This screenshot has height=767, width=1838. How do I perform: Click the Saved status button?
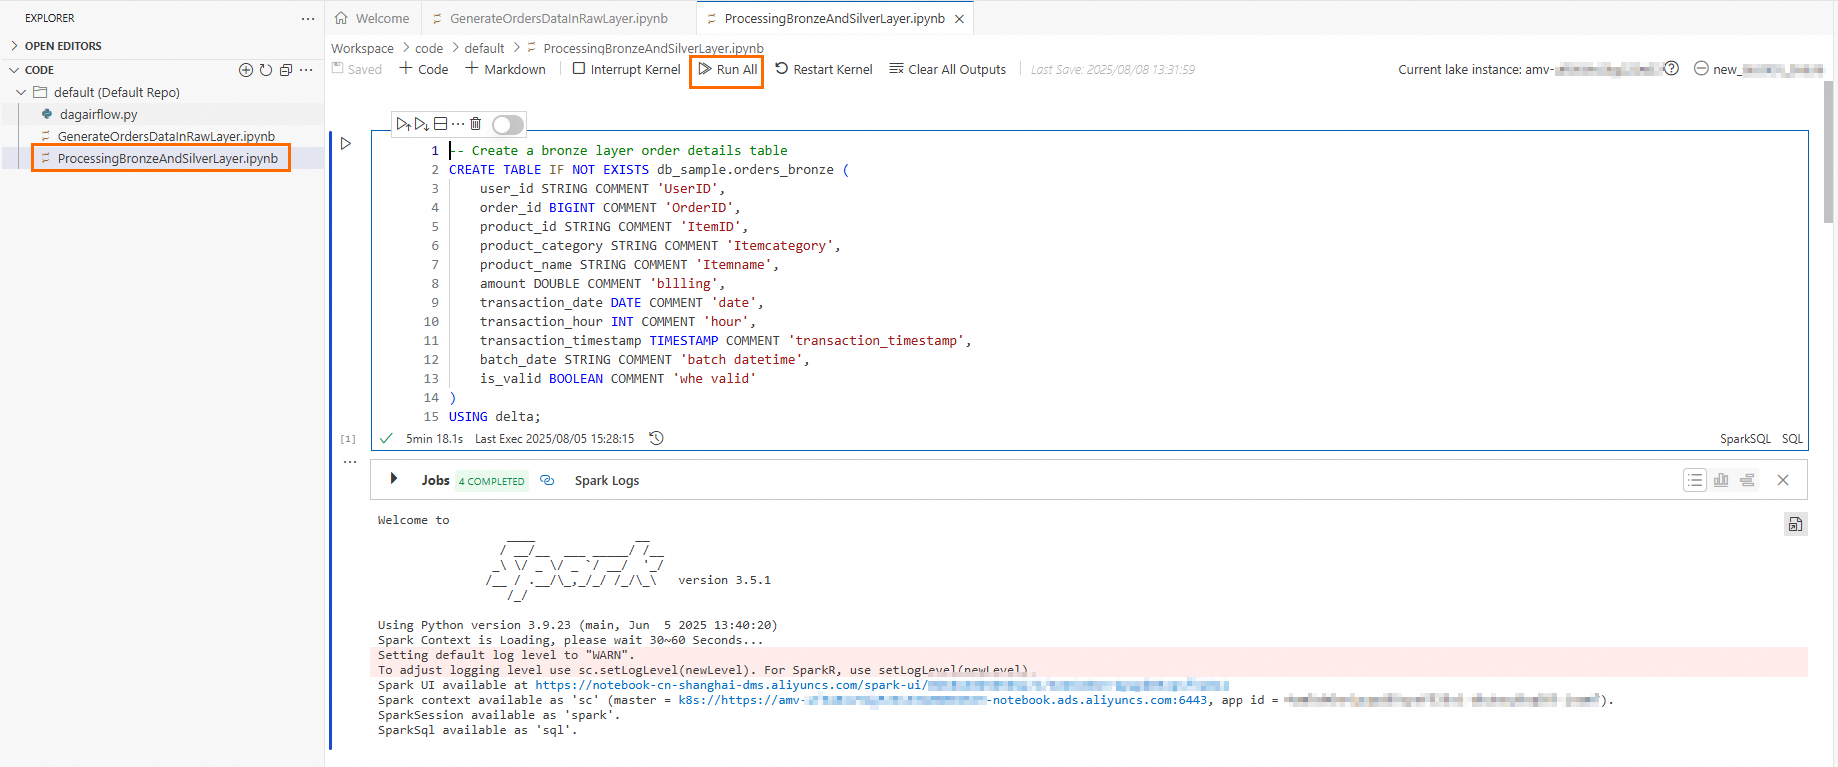(357, 69)
